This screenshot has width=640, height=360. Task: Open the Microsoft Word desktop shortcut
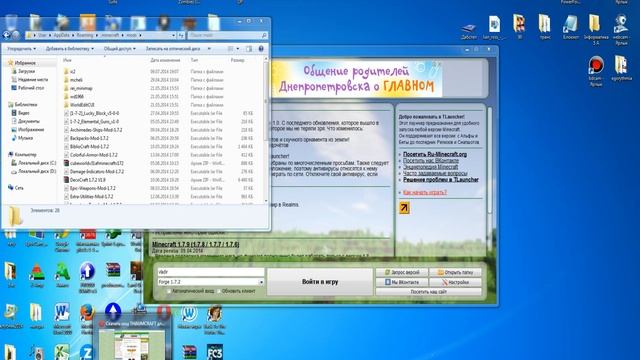(62, 313)
